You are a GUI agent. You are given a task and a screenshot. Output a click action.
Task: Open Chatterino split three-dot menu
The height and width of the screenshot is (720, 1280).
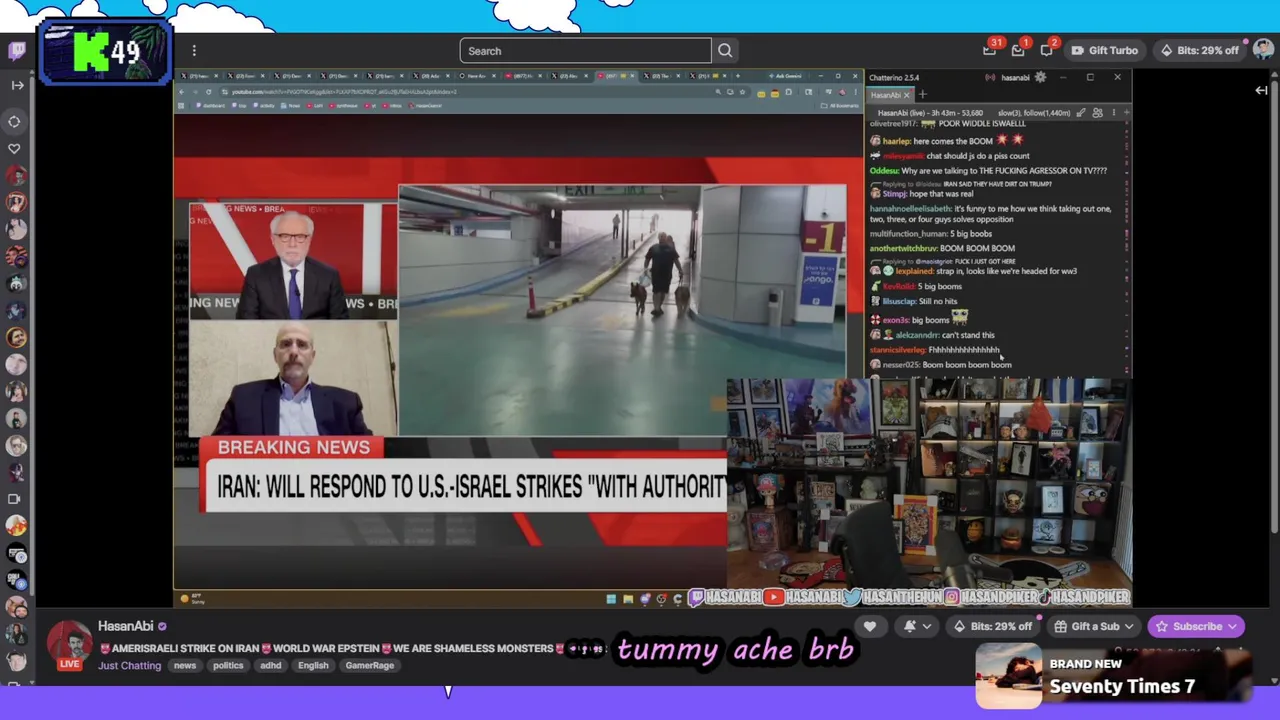point(1113,113)
